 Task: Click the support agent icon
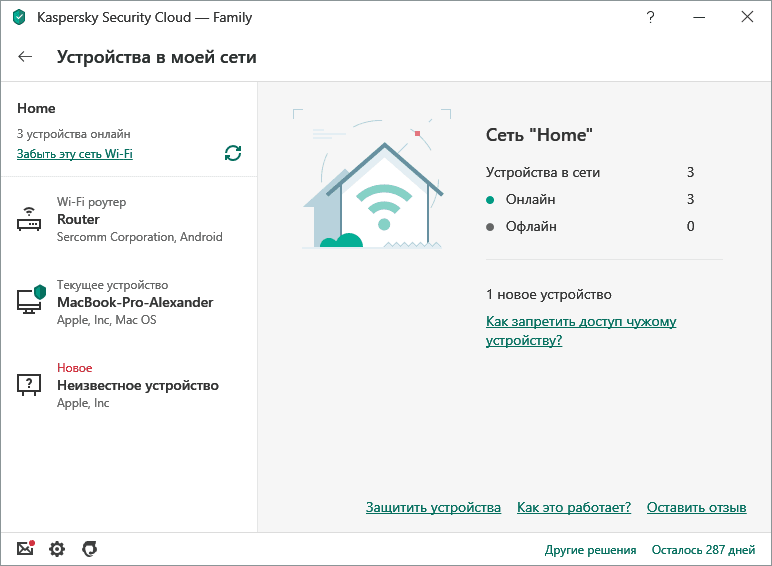pyautogui.click(x=89, y=548)
